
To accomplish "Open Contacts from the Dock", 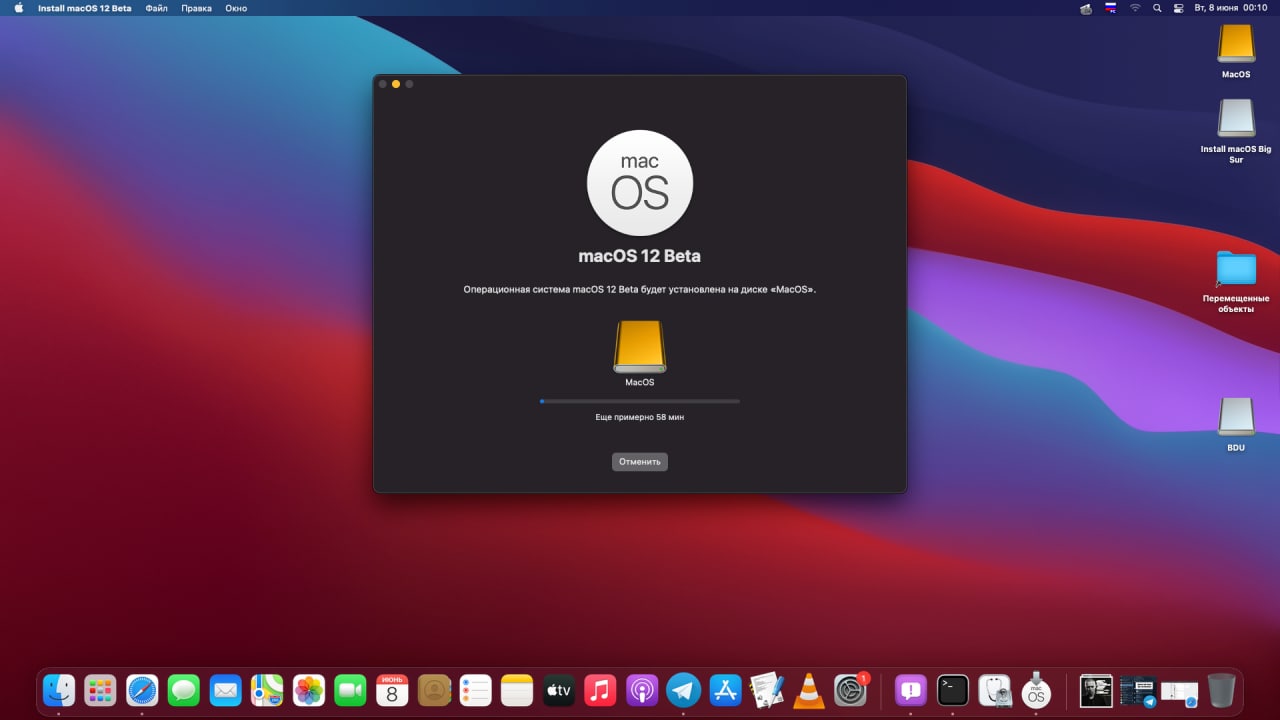I will (434, 690).
